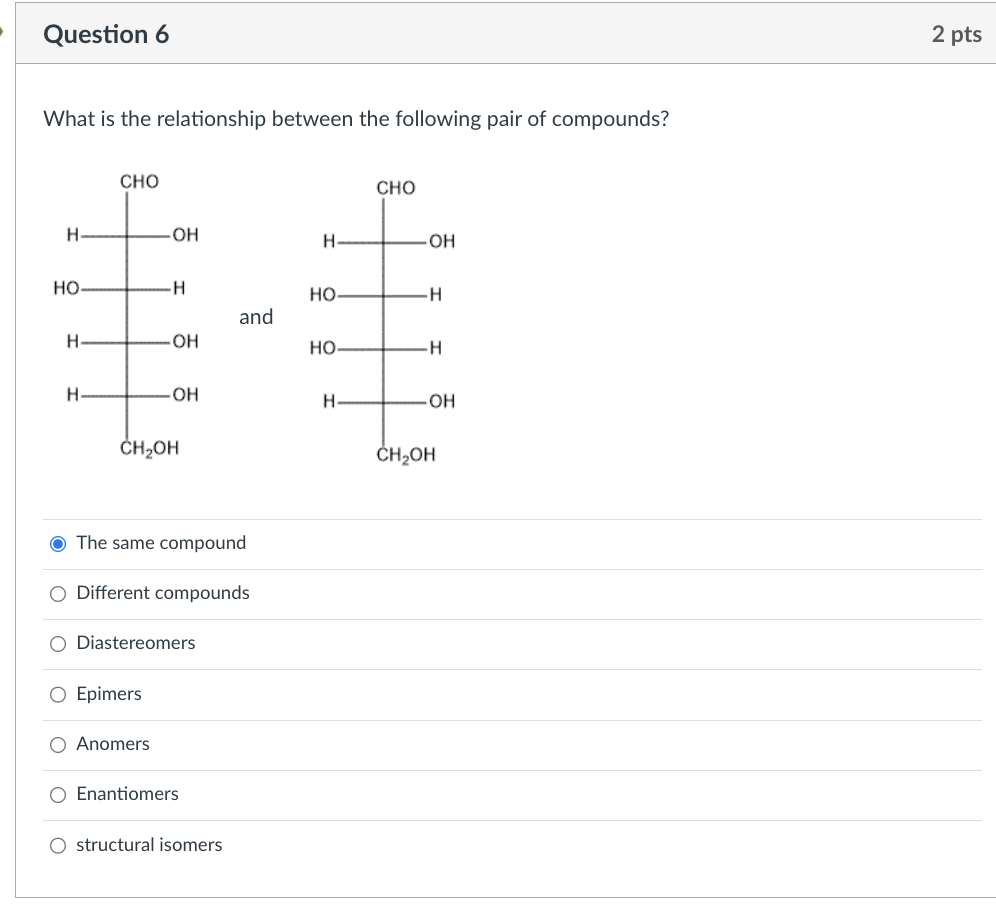The width and height of the screenshot is (996, 920).
Task: Click the 'Question 6' header title
Action: (x=106, y=34)
